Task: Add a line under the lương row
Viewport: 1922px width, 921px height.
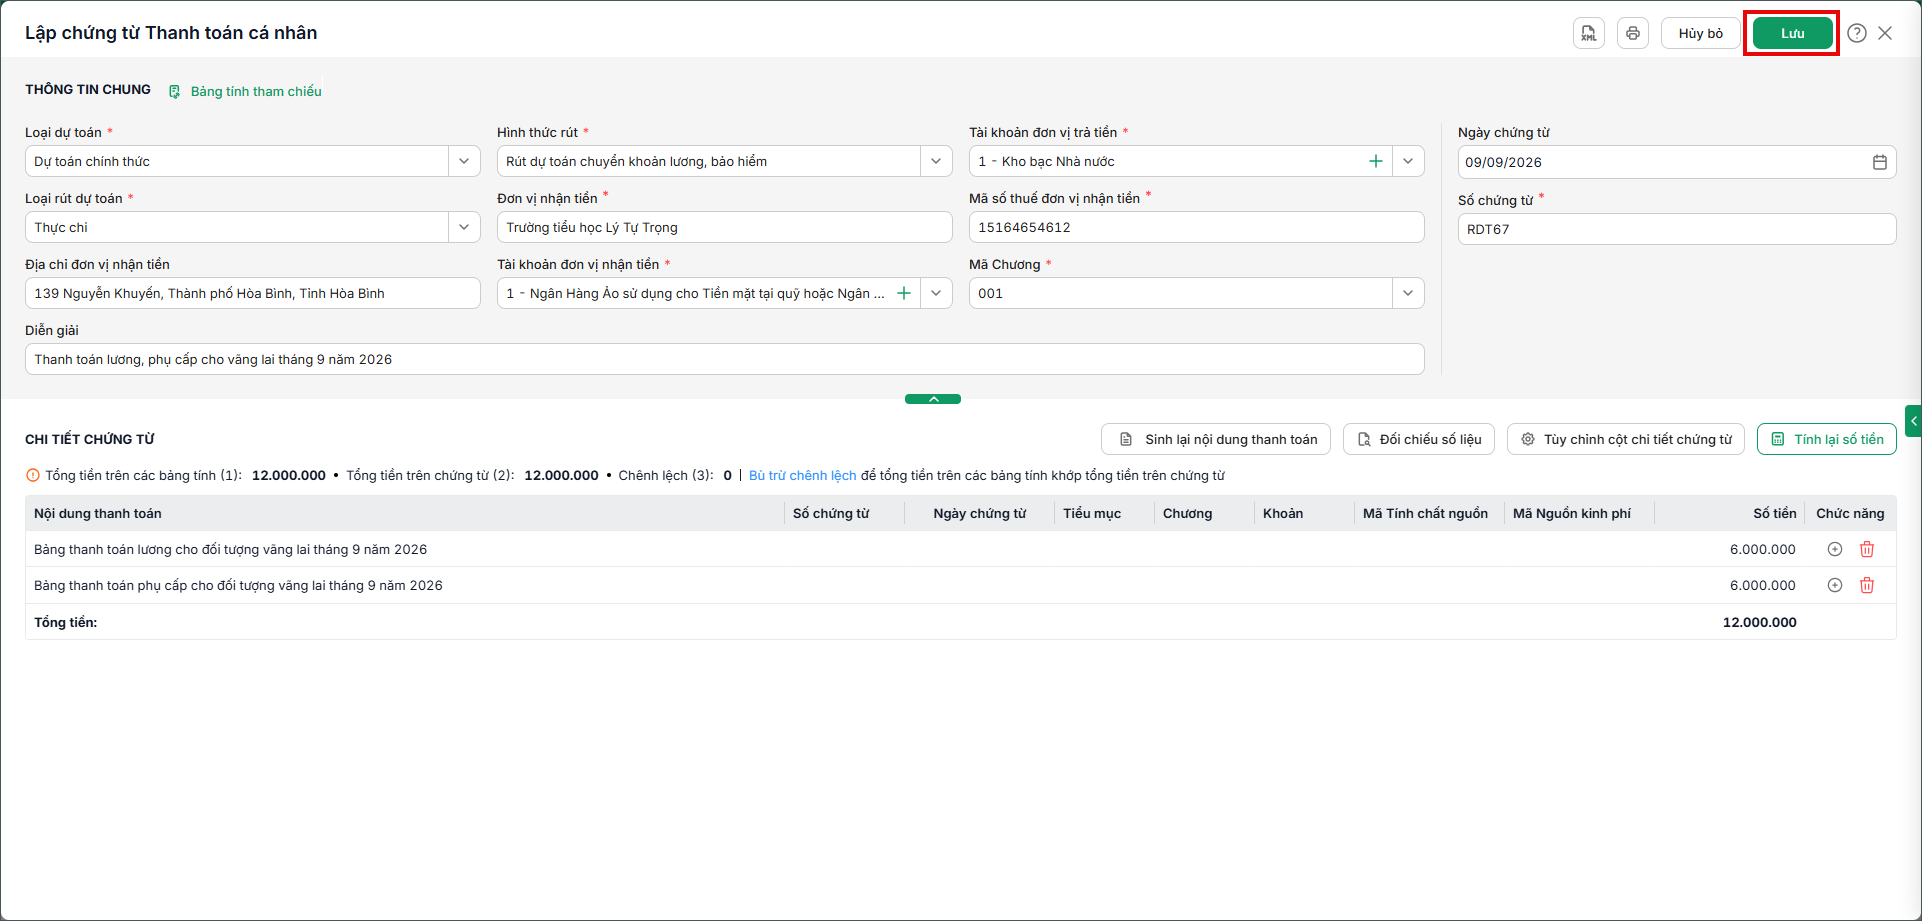Action: pyautogui.click(x=1834, y=549)
